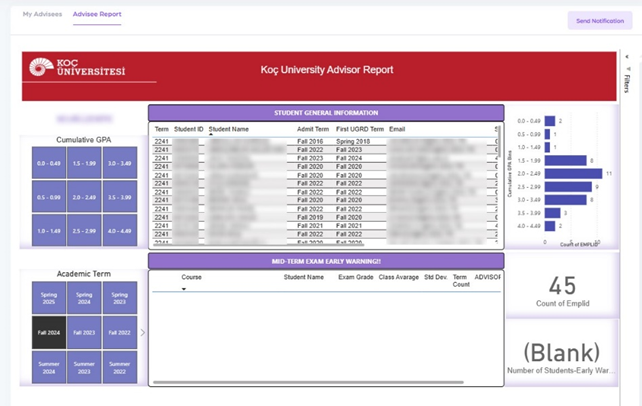Select the Advisee Report tab
This screenshot has width=642, height=406.
click(98, 16)
